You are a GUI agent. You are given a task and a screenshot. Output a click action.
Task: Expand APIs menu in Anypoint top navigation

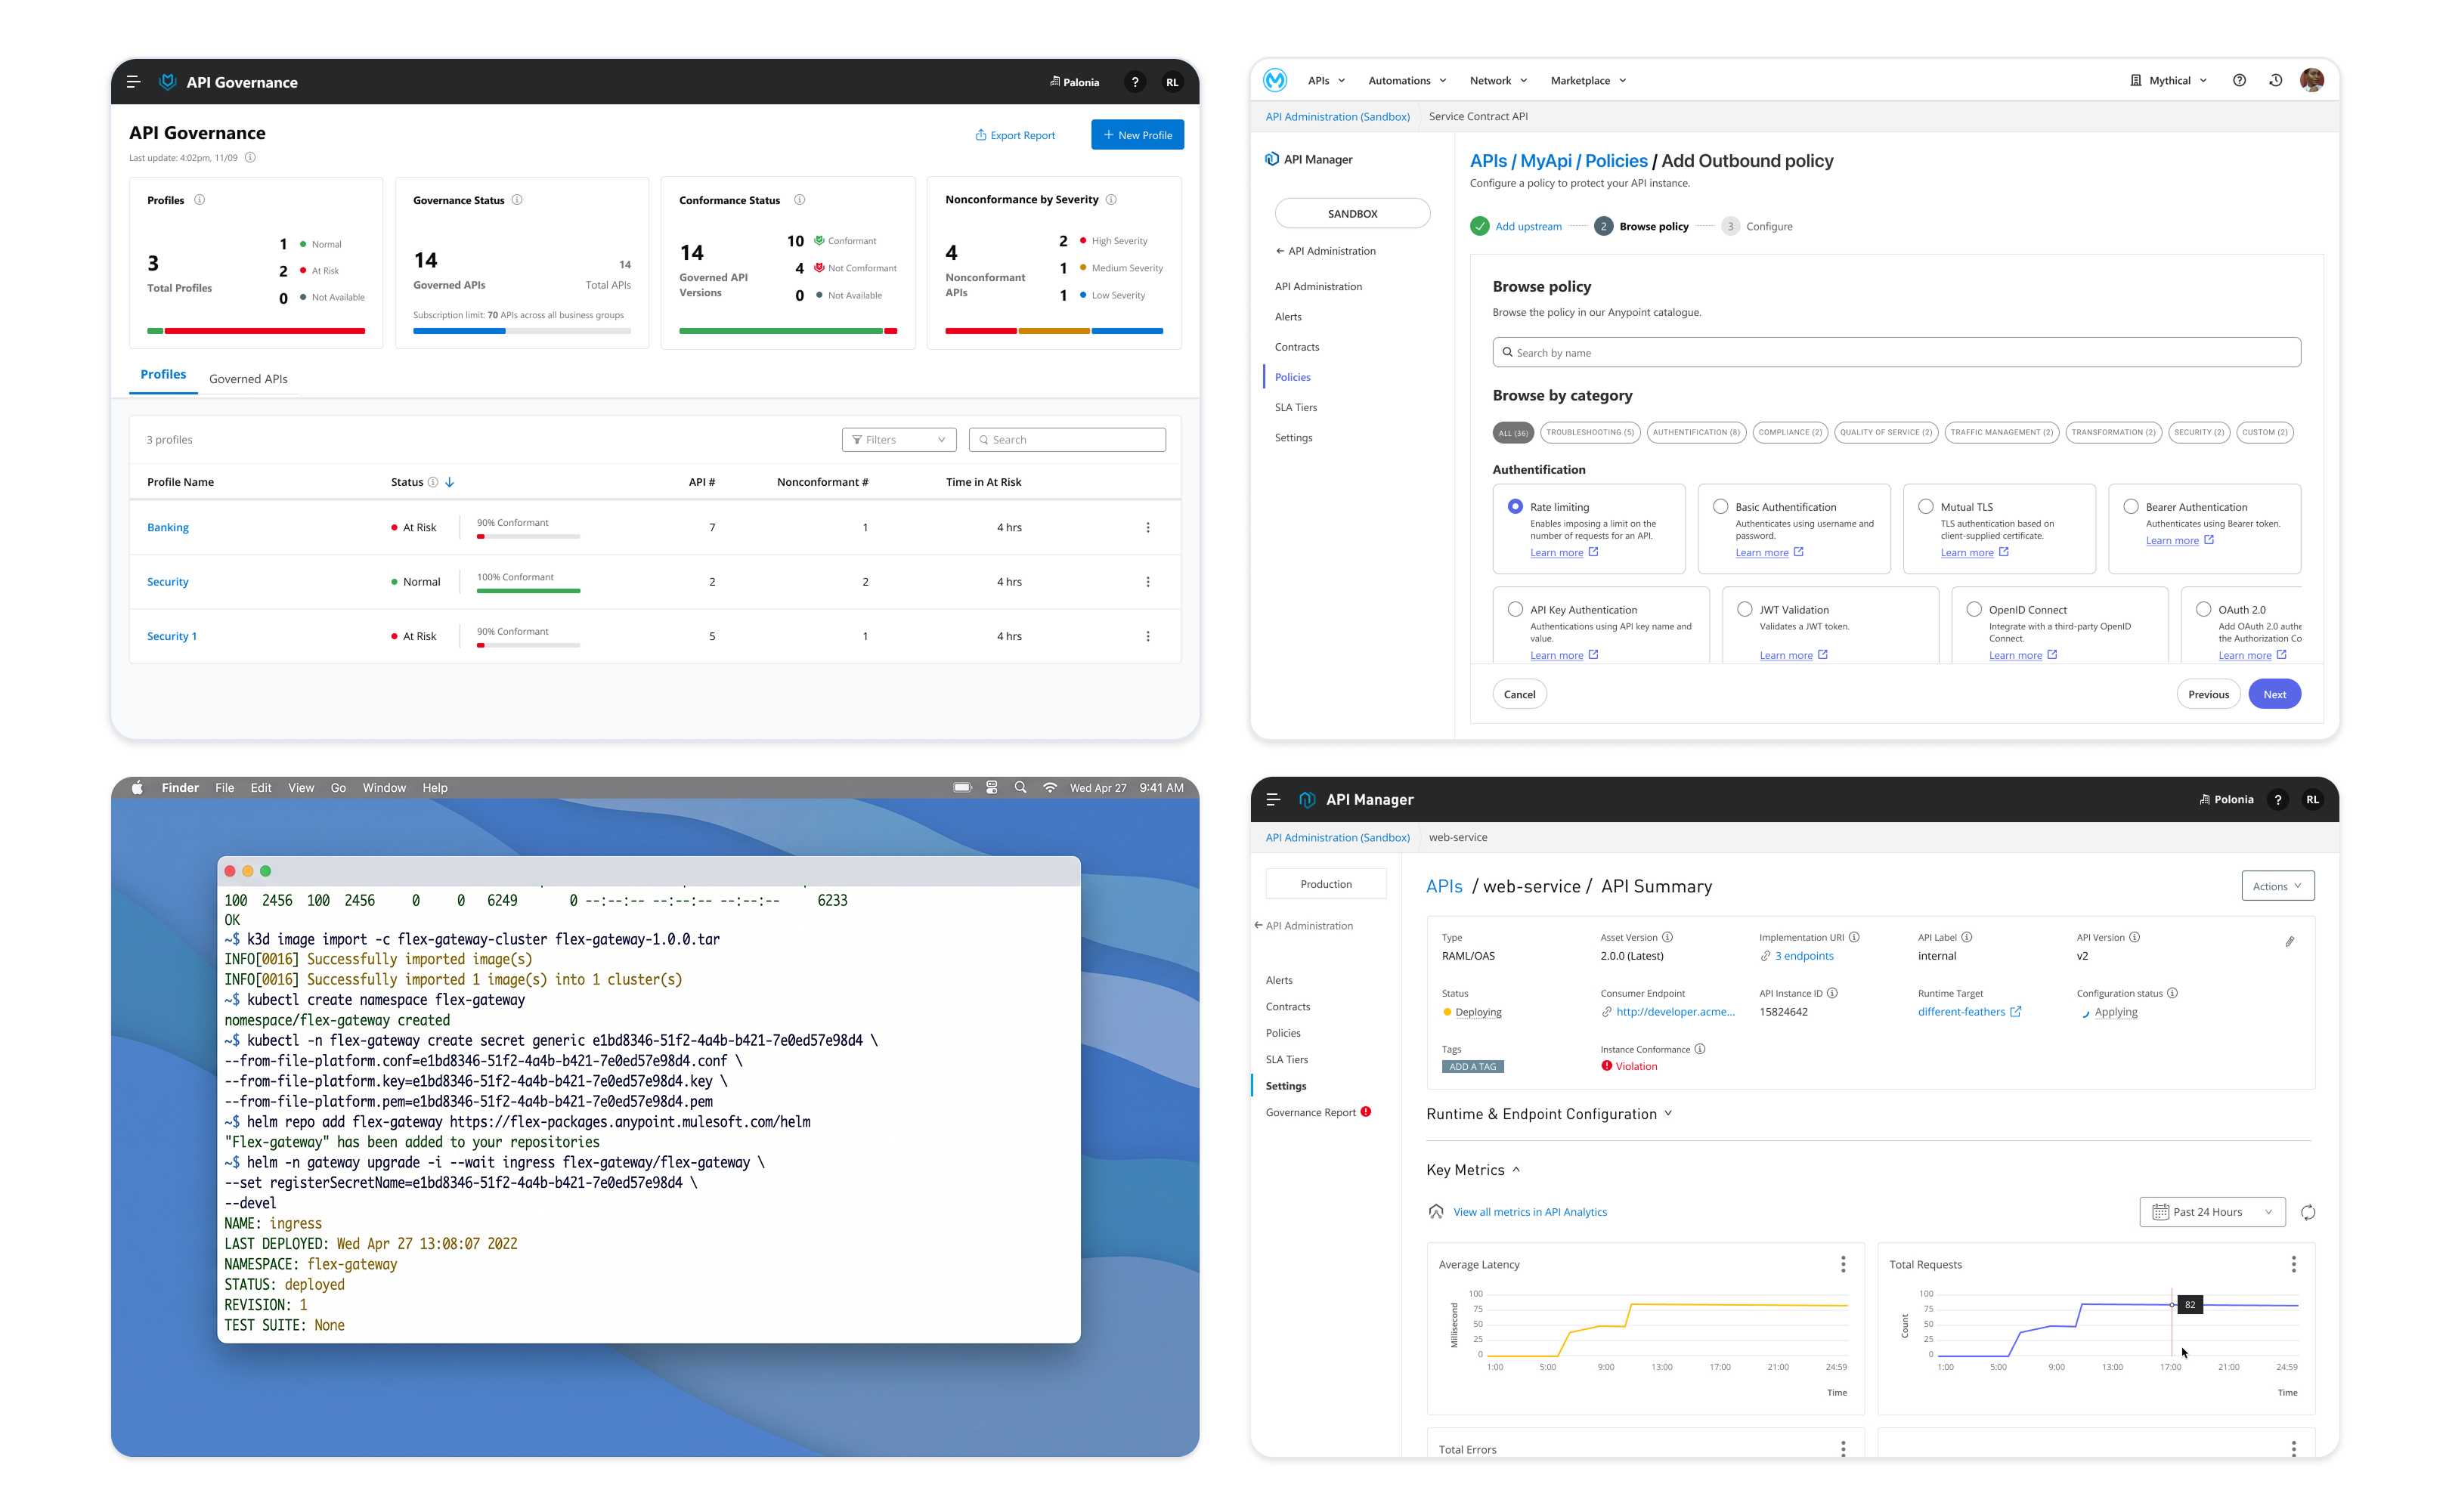[1326, 80]
